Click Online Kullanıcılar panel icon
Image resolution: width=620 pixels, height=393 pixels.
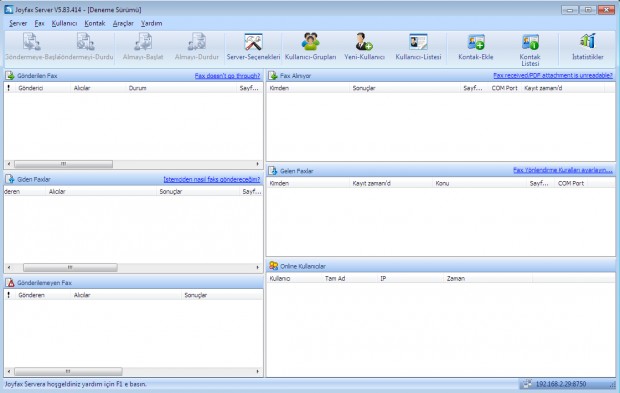point(273,266)
